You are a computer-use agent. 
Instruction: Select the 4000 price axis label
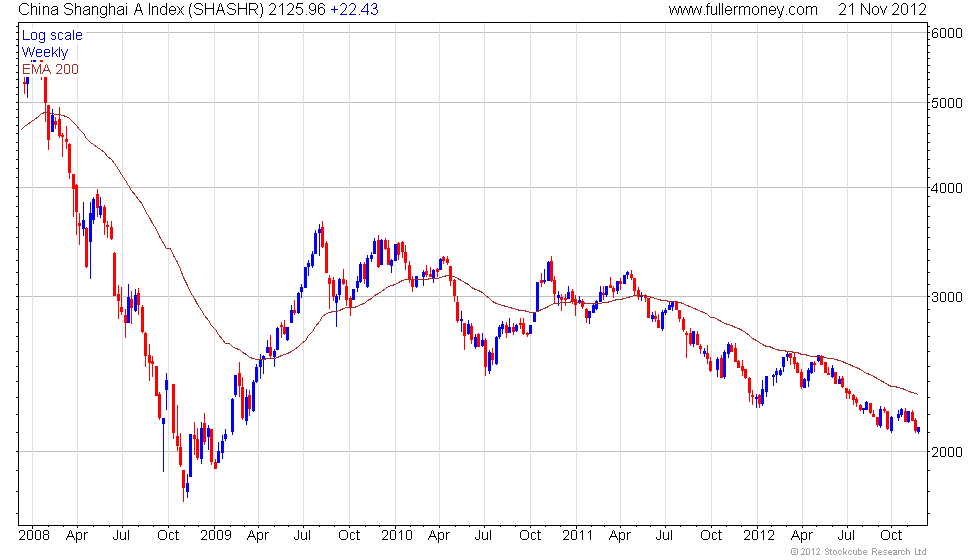pos(947,188)
